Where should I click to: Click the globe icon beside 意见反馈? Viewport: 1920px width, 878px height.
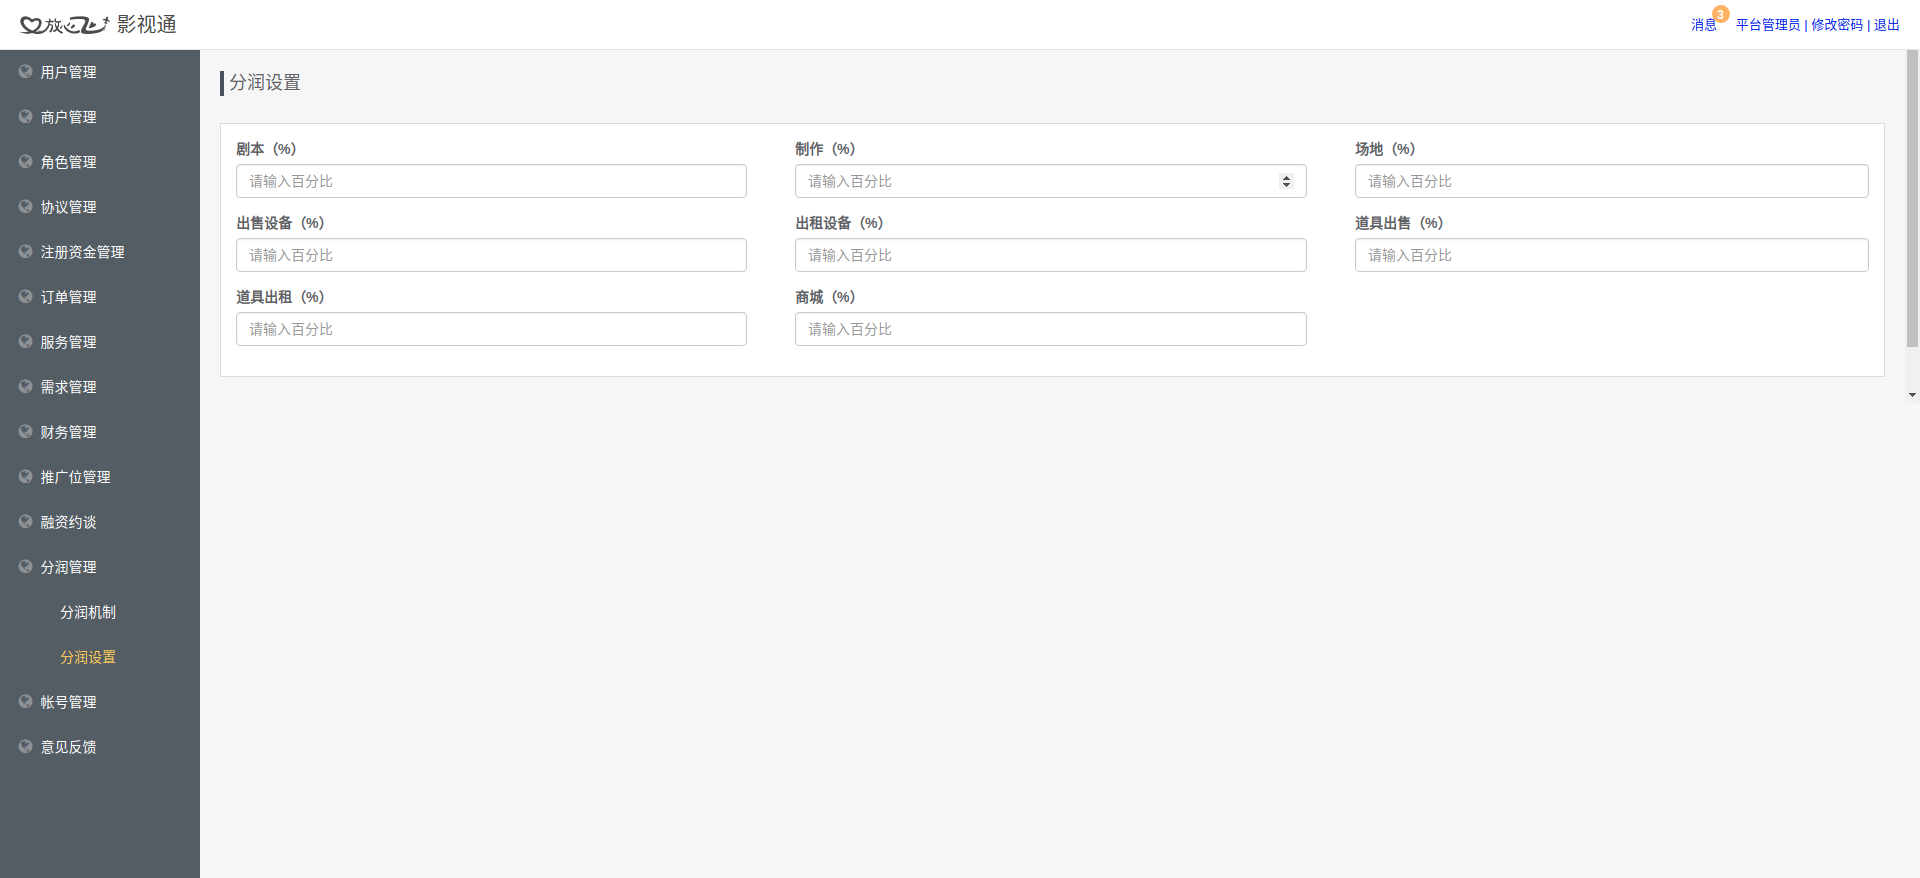pyautogui.click(x=26, y=747)
